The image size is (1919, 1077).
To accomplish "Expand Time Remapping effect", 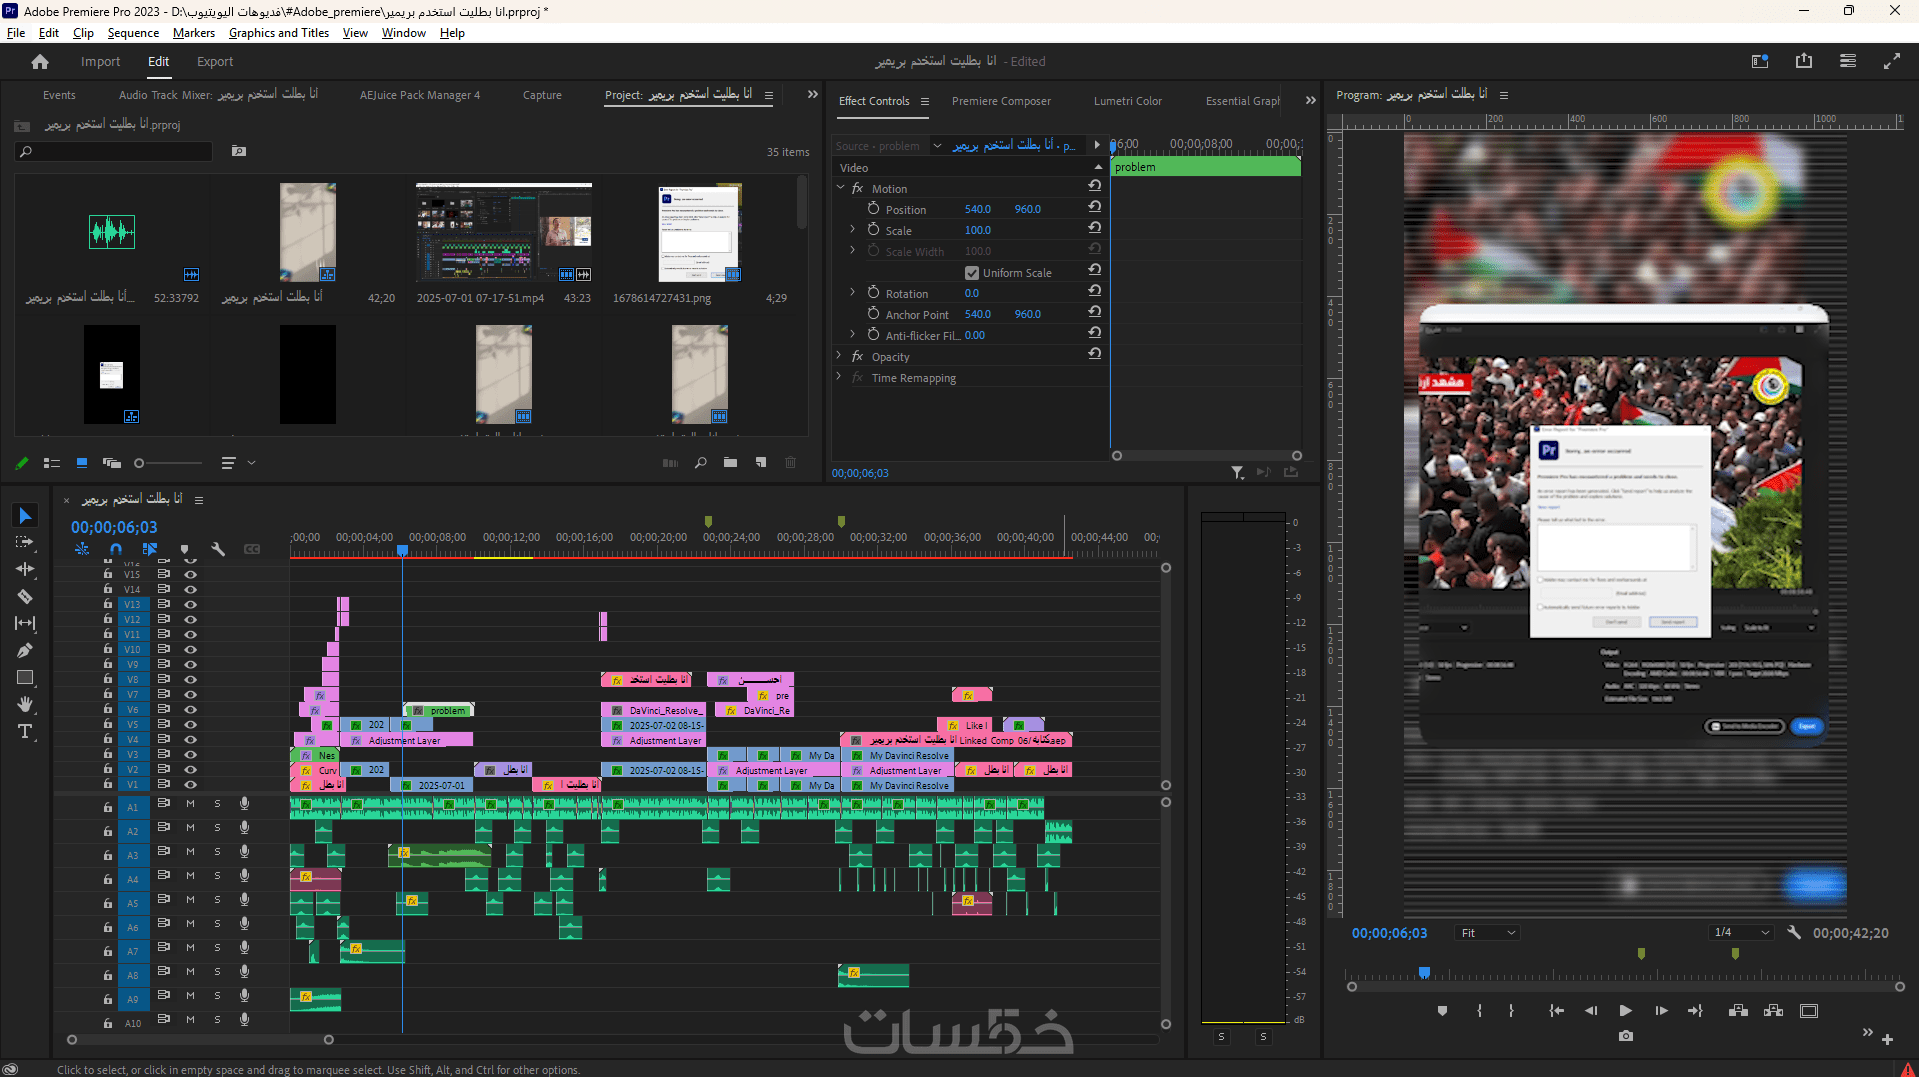I will (x=838, y=376).
